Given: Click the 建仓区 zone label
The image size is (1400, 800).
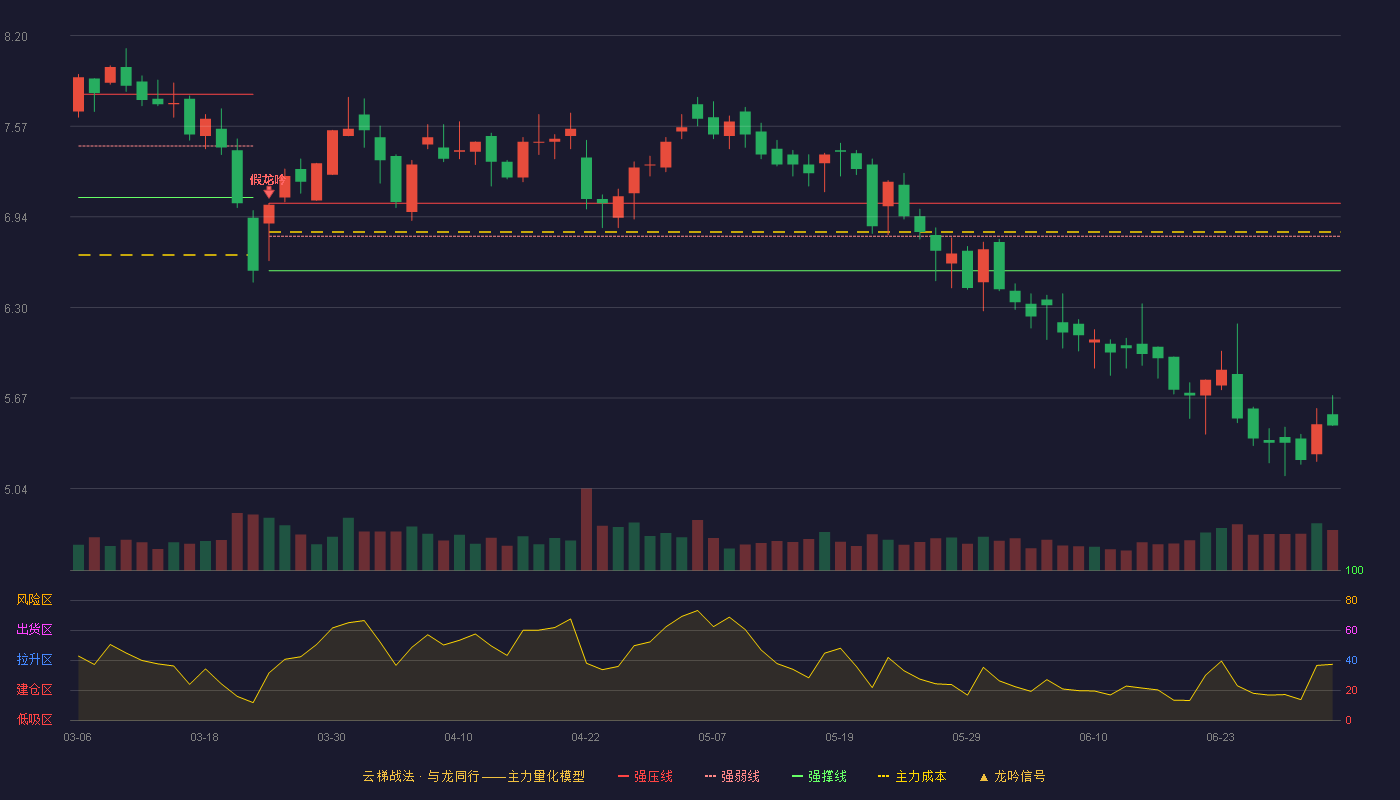Looking at the screenshot, I should [34, 690].
